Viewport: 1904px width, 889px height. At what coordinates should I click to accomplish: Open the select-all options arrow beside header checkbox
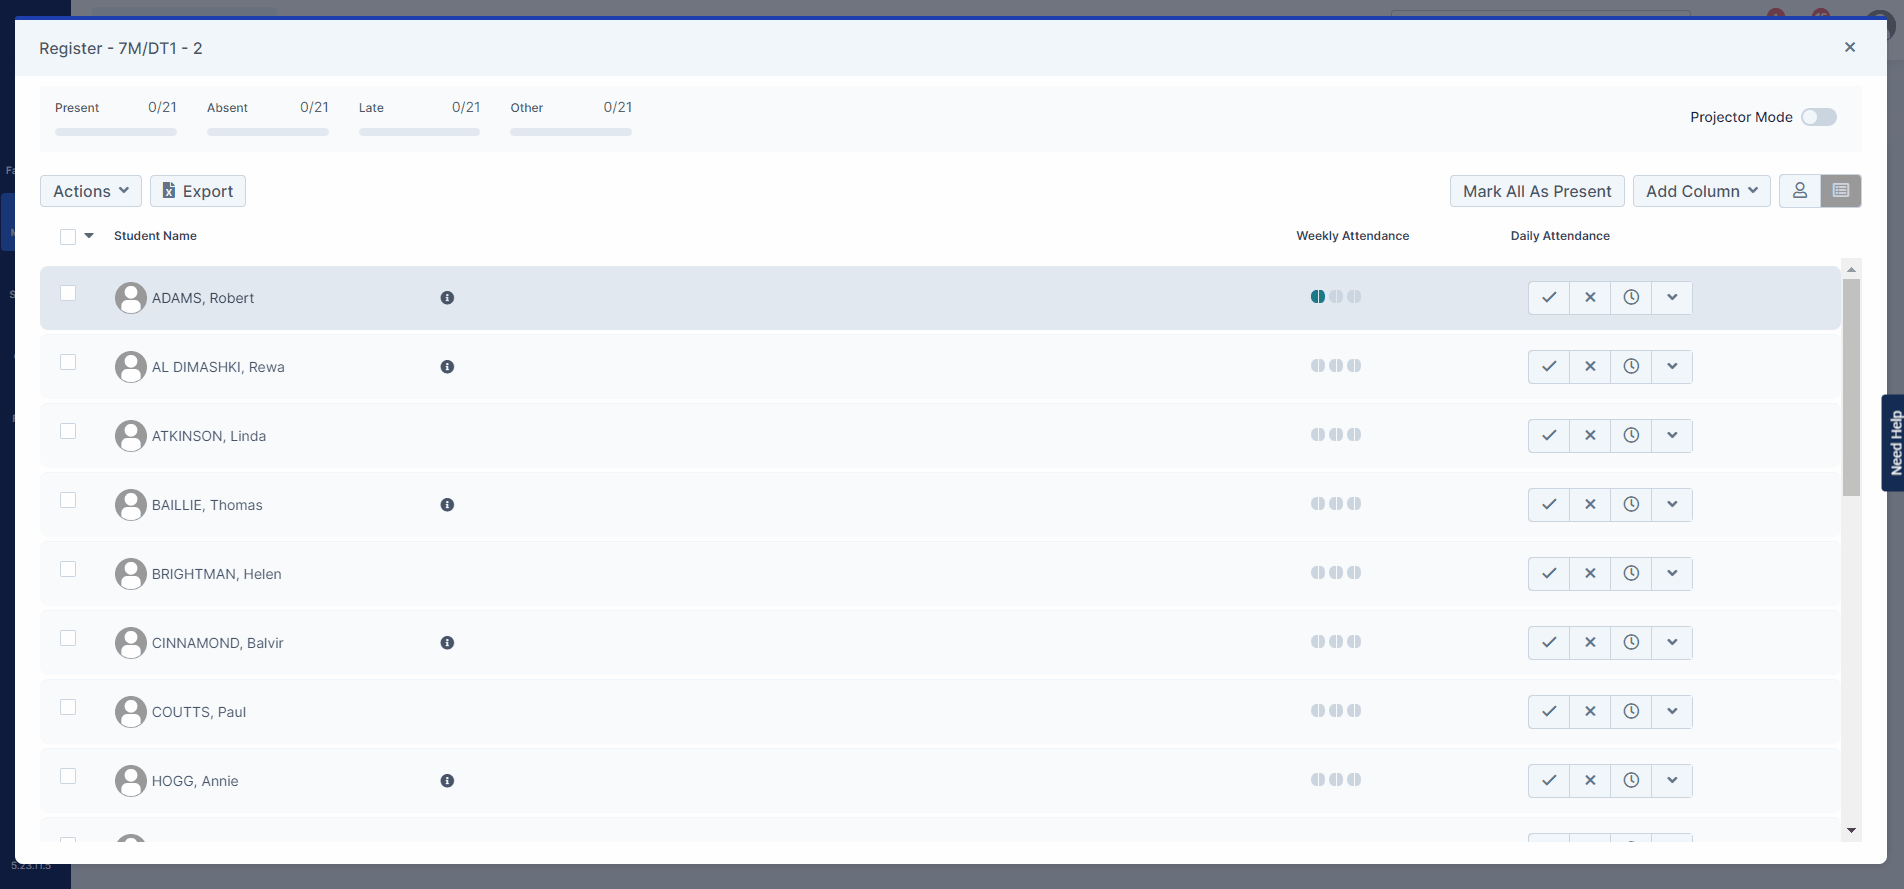click(x=89, y=236)
